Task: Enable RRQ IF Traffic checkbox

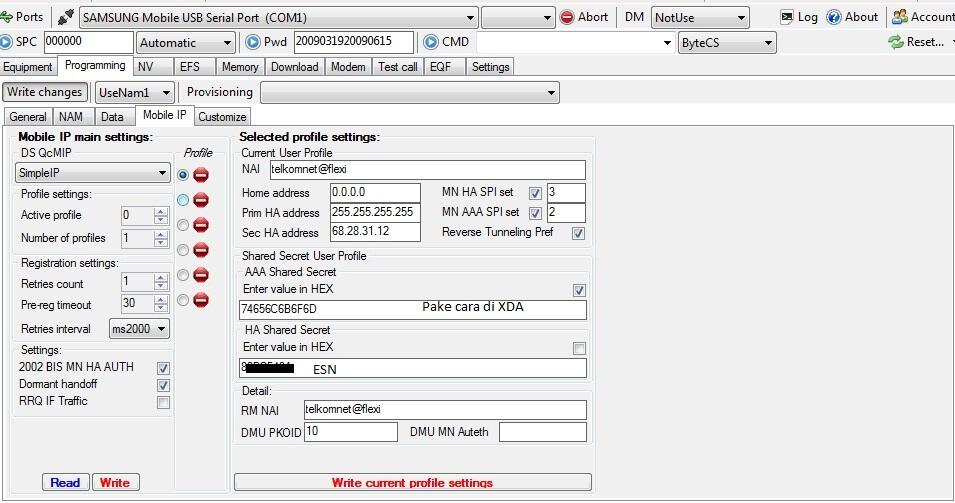Action: pyautogui.click(x=163, y=402)
